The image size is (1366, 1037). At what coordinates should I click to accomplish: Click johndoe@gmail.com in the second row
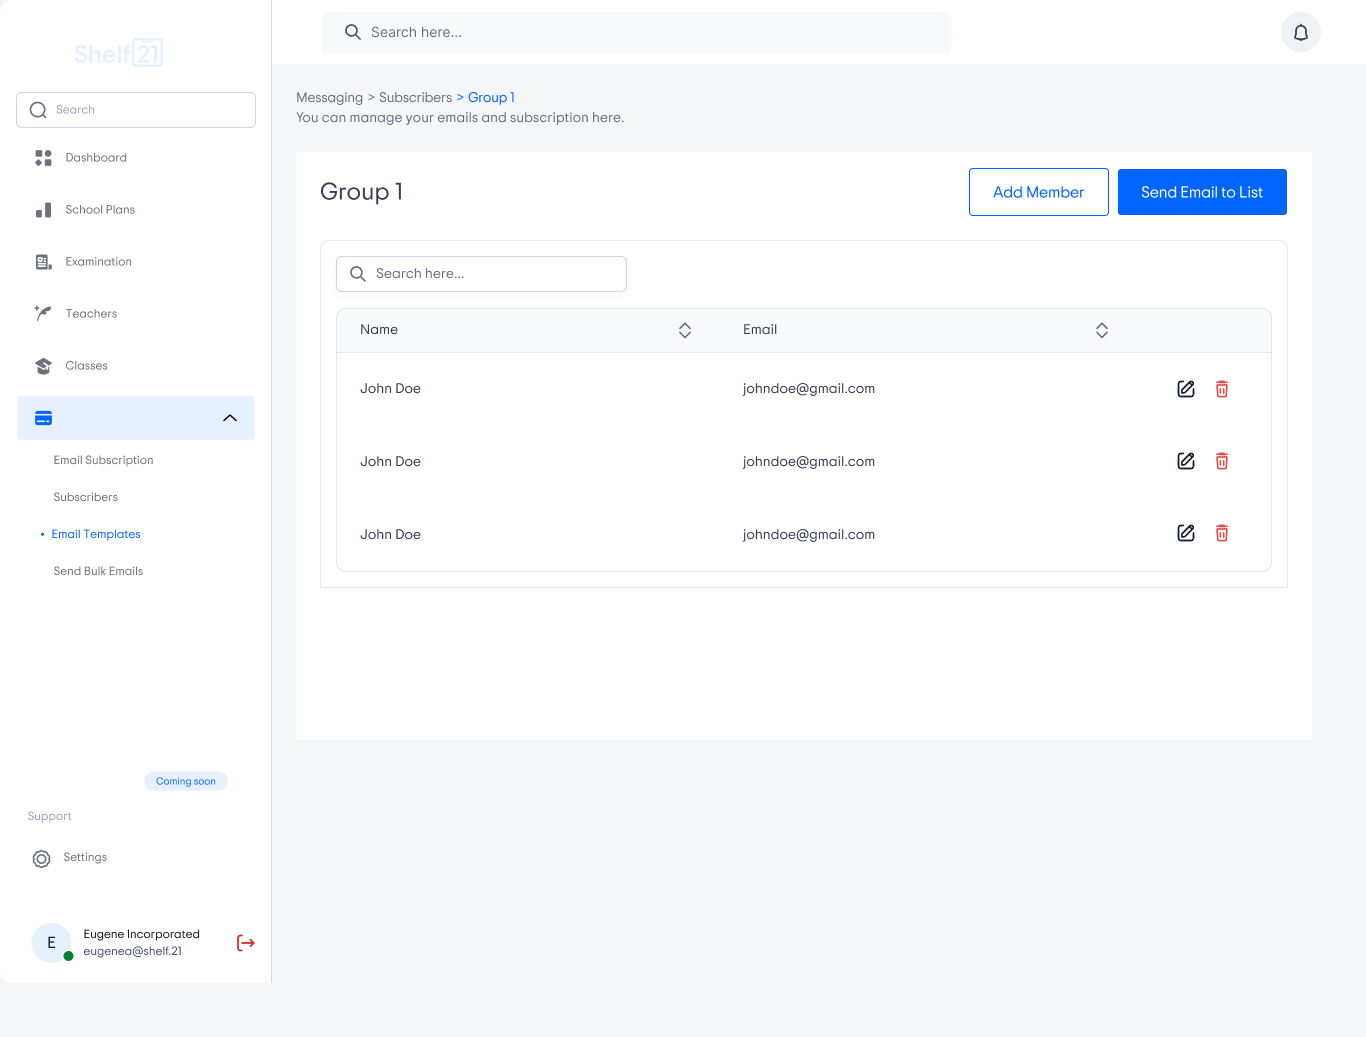[809, 462]
